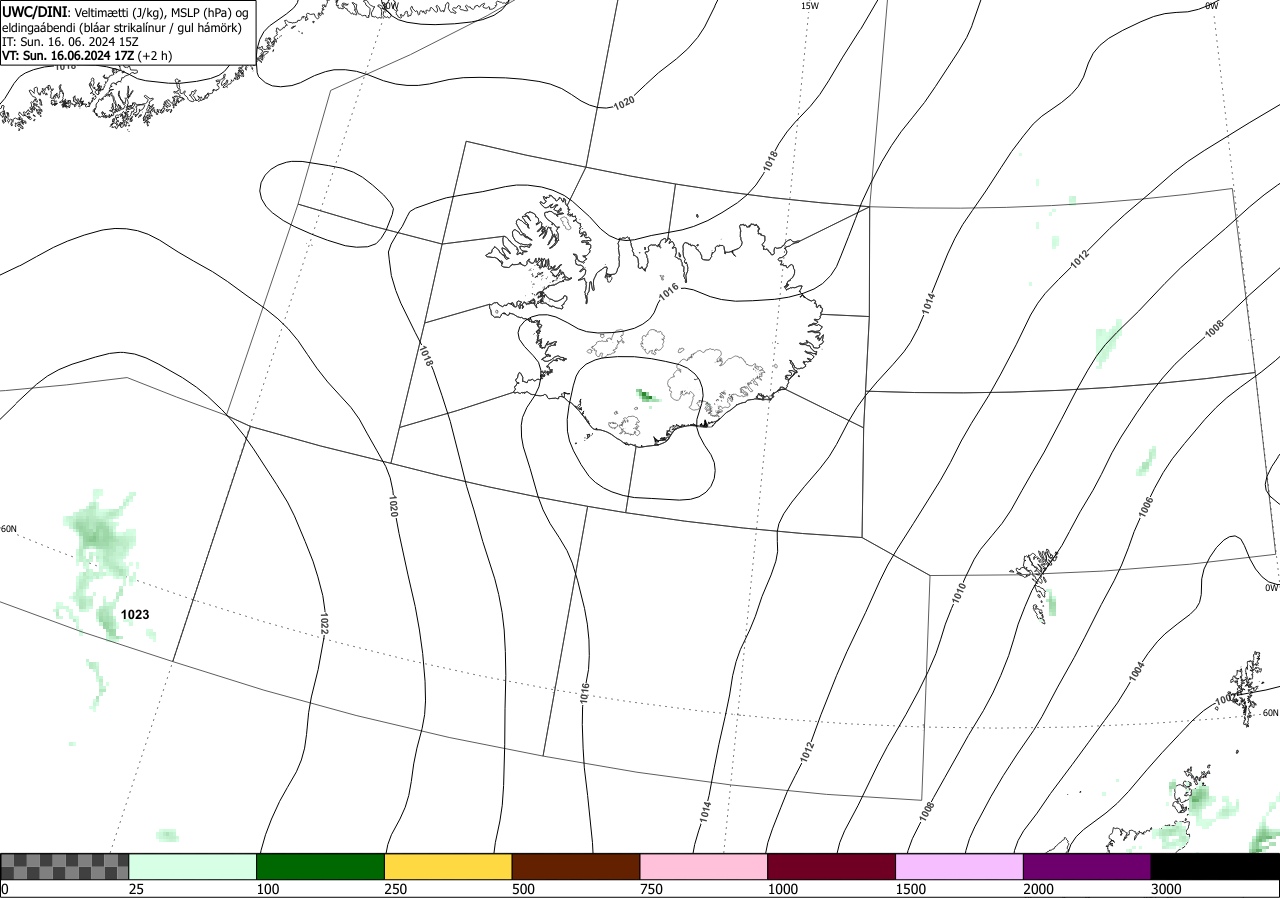This screenshot has height=898, width=1280.
Task: Click the legend value '250'
Action: tap(395, 889)
